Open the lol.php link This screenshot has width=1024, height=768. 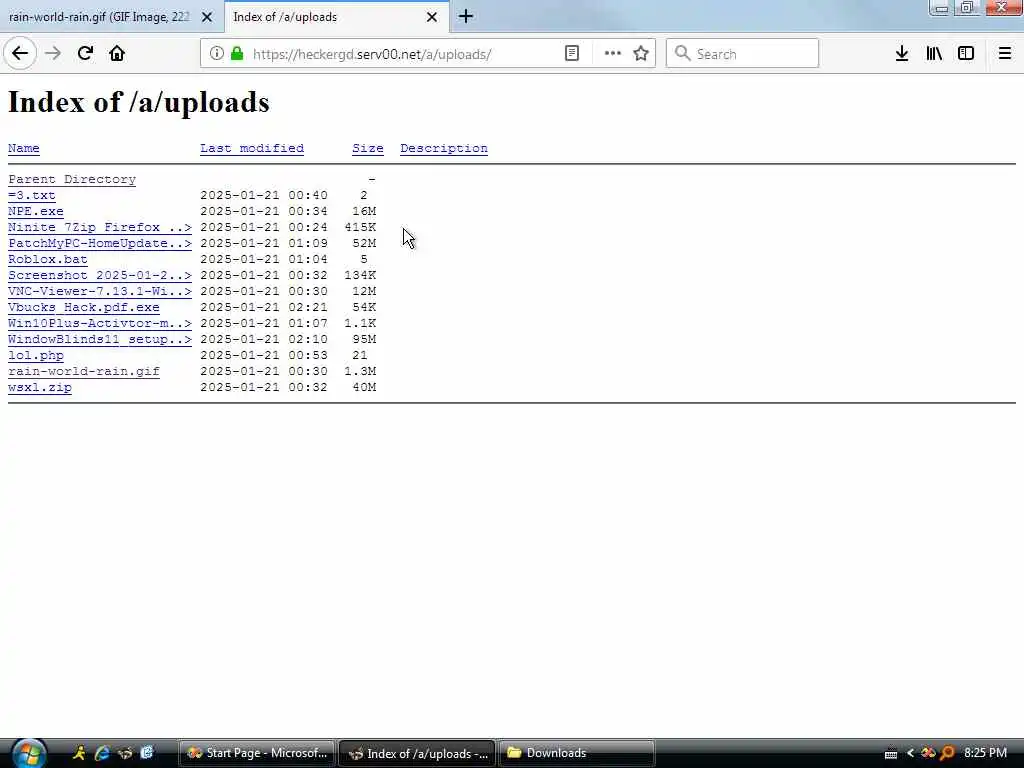(36, 355)
